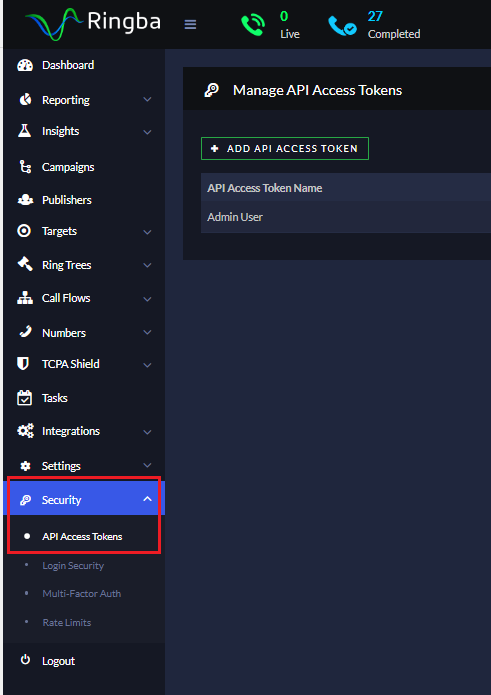Open the Call Flows menu label
The width and height of the screenshot is (491, 695).
coord(66,298)
